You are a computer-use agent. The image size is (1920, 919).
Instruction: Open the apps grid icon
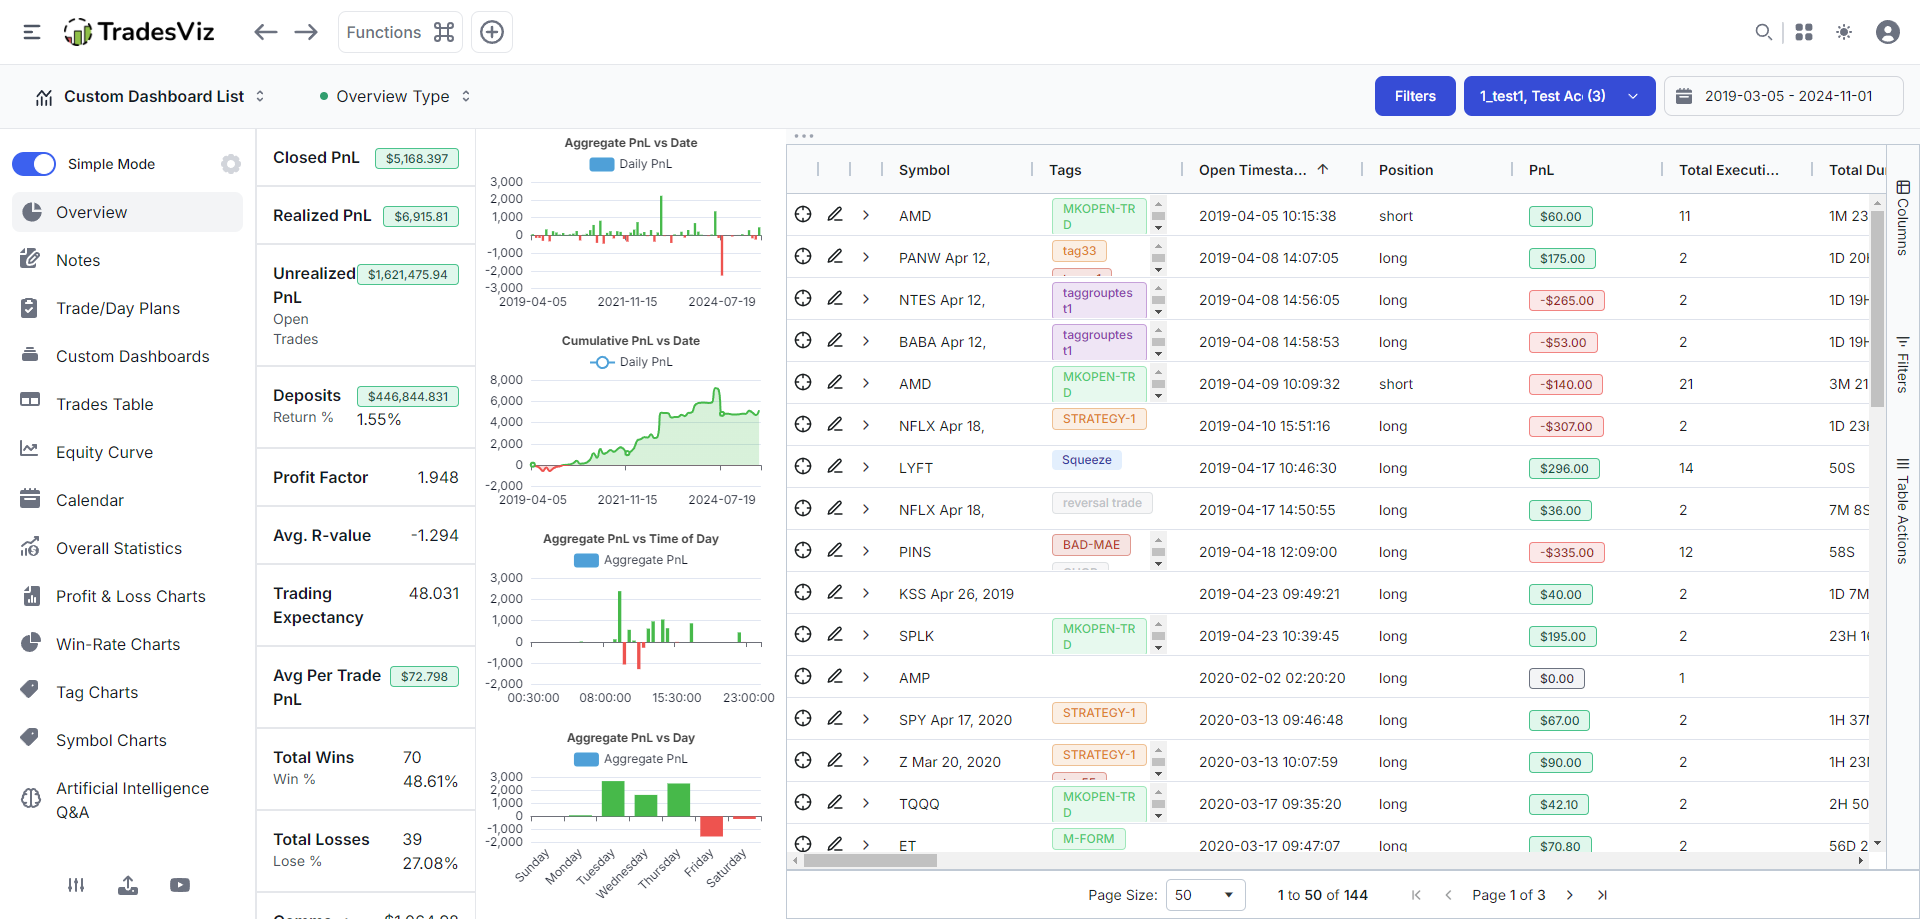pyautogui.click(x=1804, y=32)
